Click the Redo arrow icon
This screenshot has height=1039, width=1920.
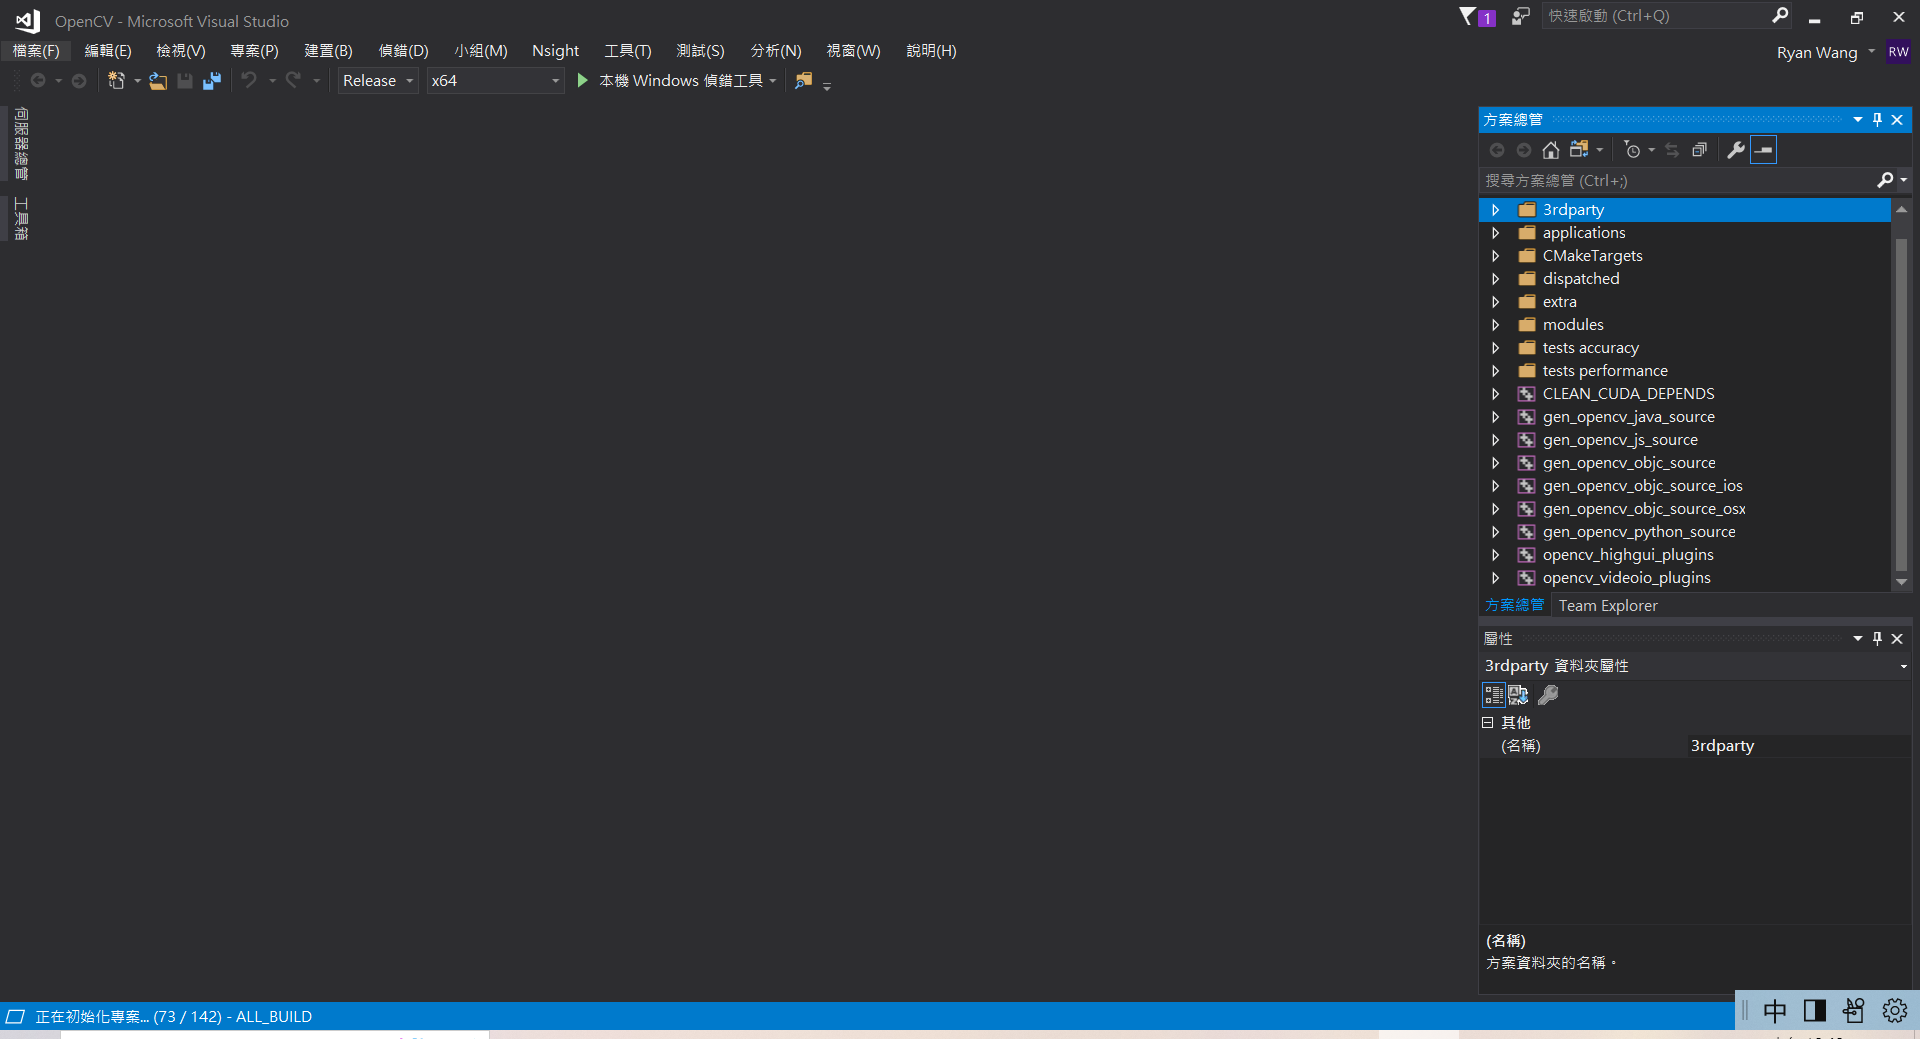coord(293,80)
